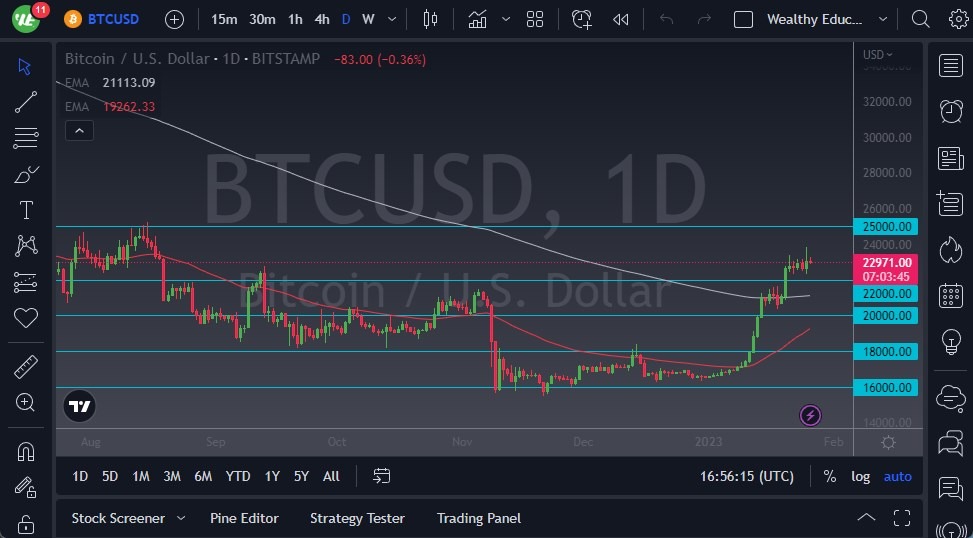Click the second EMA indicator label 19262.33
The height and width of the screenshot is (538, 973).
110,107
